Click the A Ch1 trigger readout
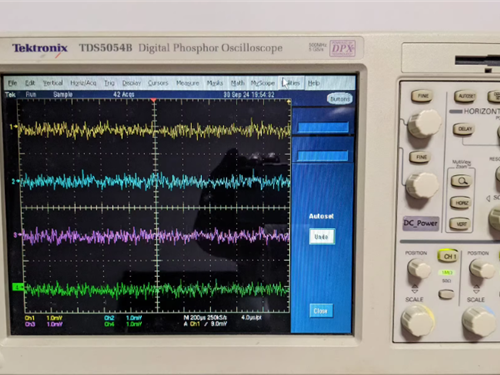This screenshot has height=375, width=500. pyautogui.click(x=206, y=324)
